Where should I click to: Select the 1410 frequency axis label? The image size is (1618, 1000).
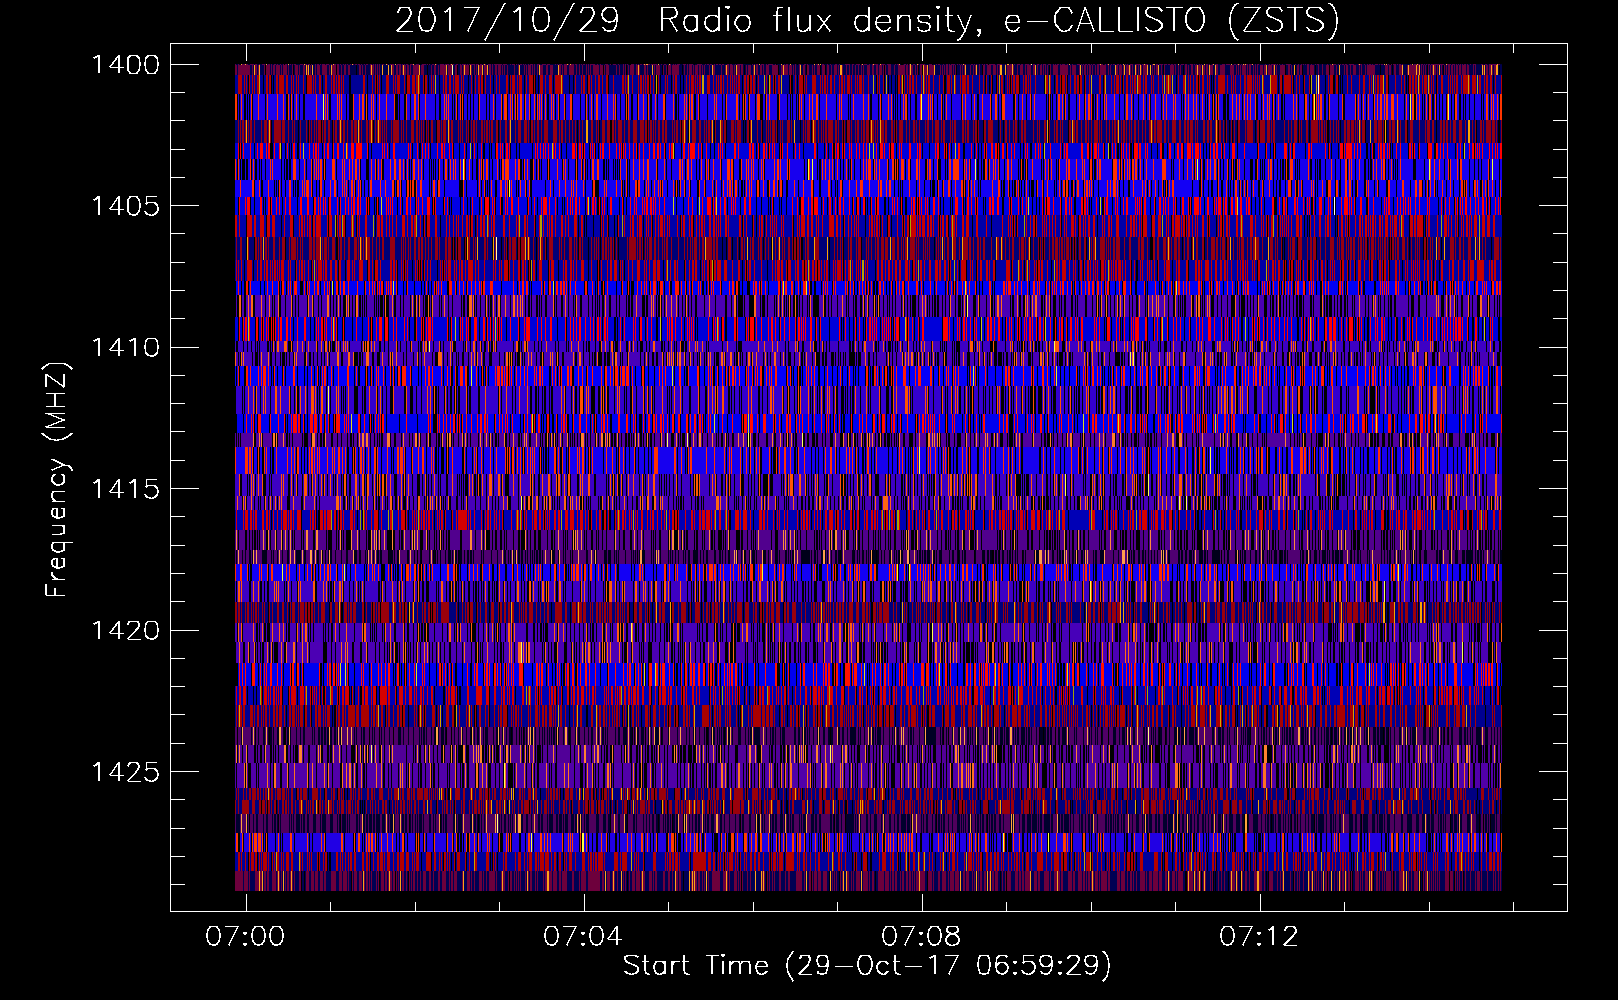pos(125,347)
